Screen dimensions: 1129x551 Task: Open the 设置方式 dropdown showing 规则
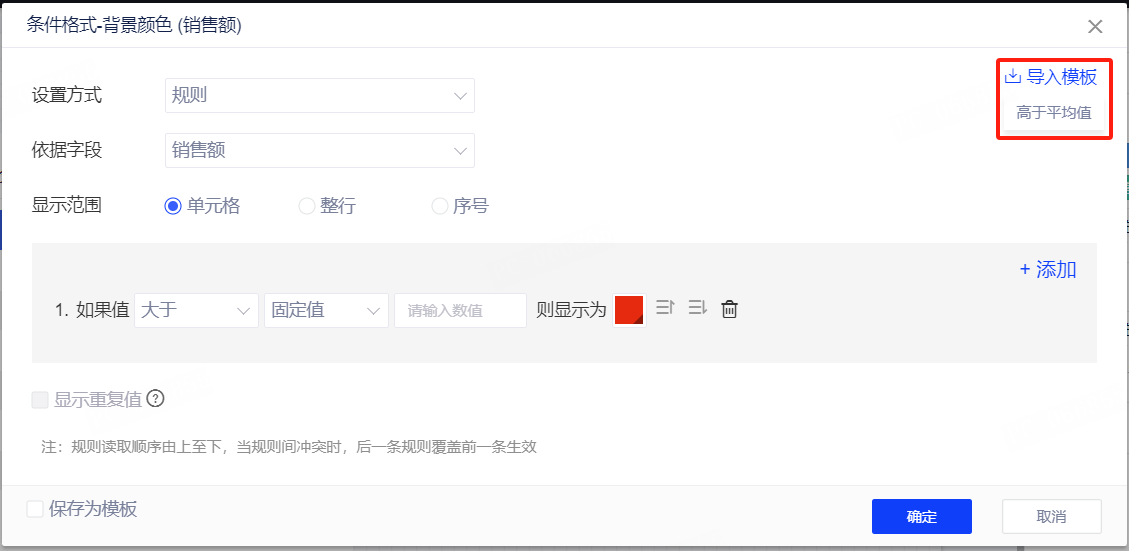coord(319,96)
